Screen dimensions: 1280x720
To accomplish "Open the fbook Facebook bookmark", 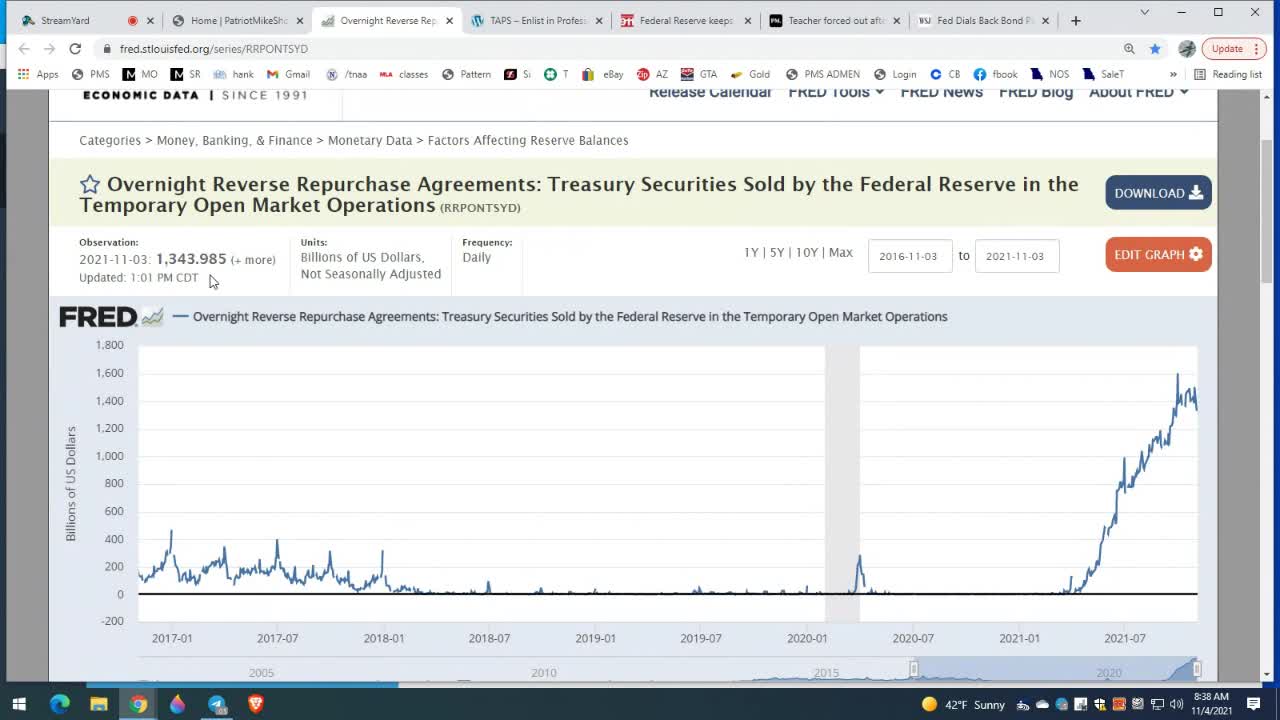I will (995, 74).
